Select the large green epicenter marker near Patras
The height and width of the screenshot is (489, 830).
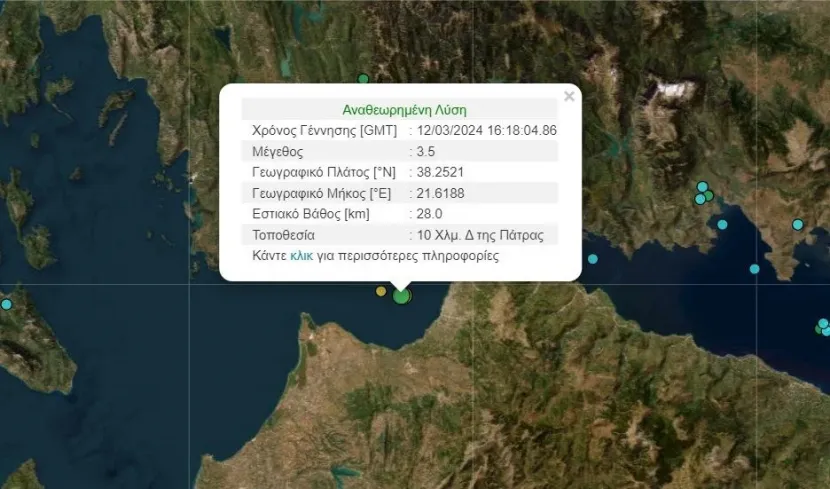401,296
